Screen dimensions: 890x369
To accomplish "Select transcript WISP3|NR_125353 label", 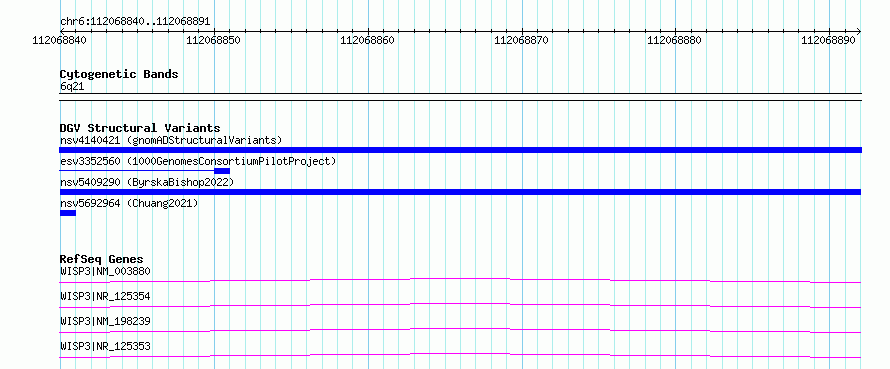I will (105, 346).
